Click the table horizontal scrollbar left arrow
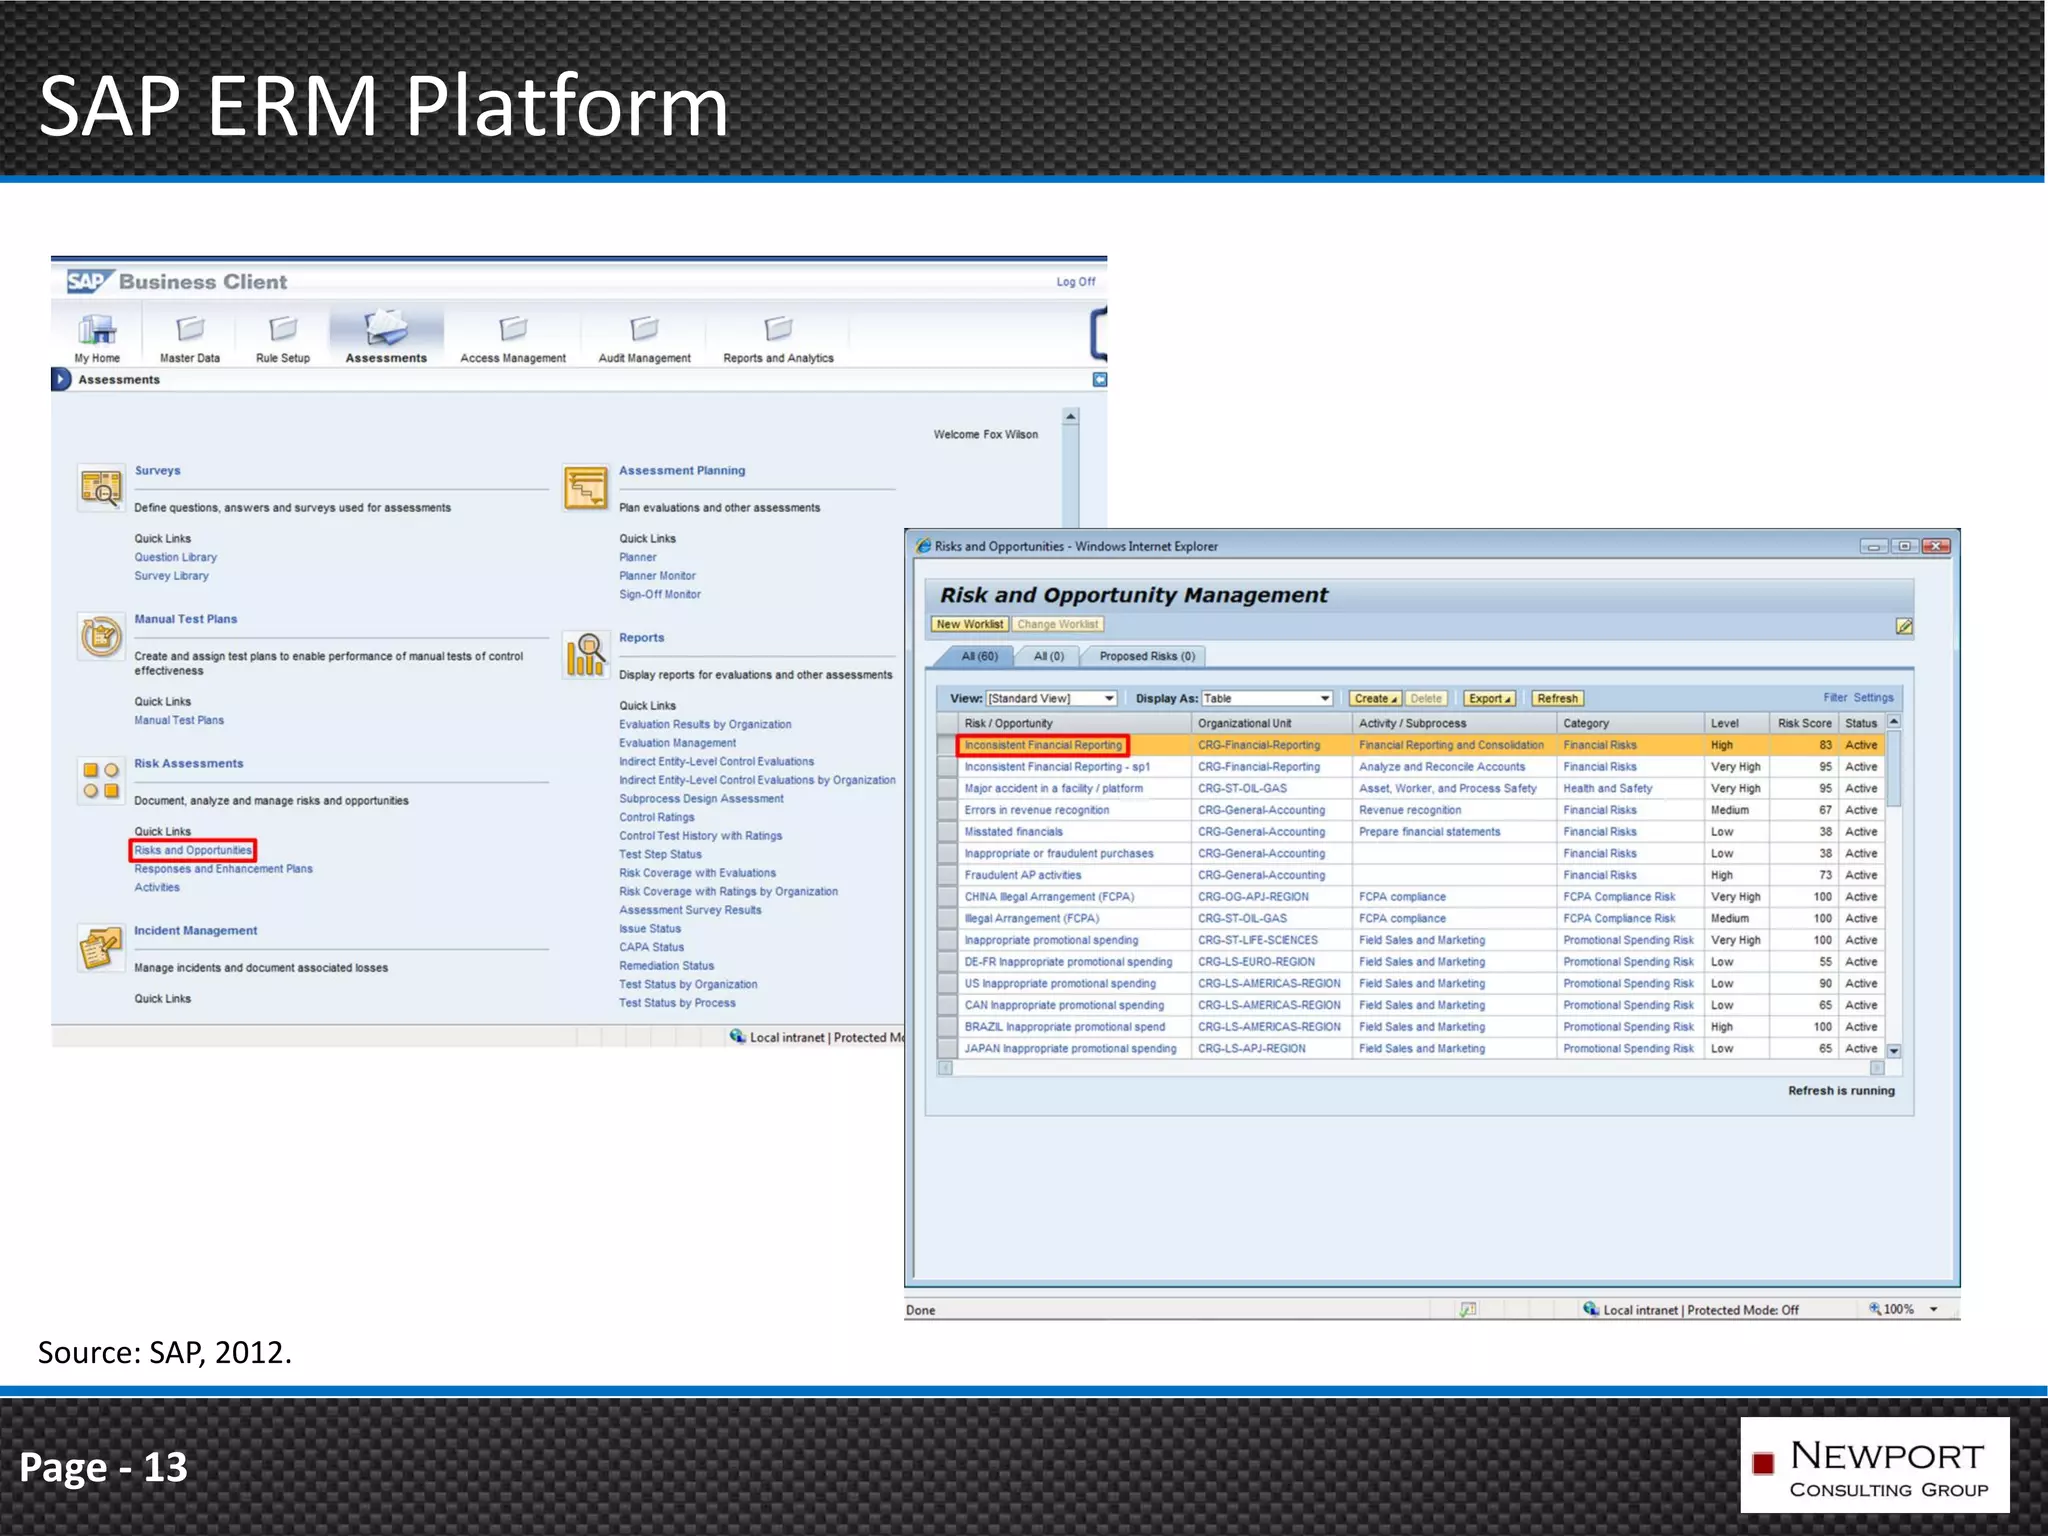Screen dimensions: 2048x1536 tap(945, 1068)
